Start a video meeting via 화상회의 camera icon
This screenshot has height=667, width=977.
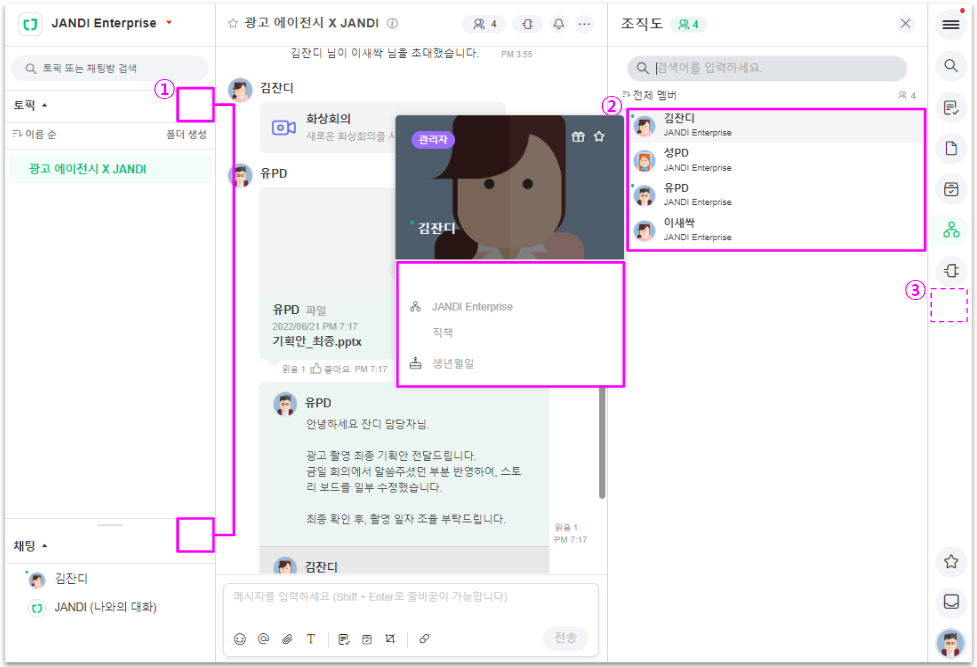(x=284, y=127)
